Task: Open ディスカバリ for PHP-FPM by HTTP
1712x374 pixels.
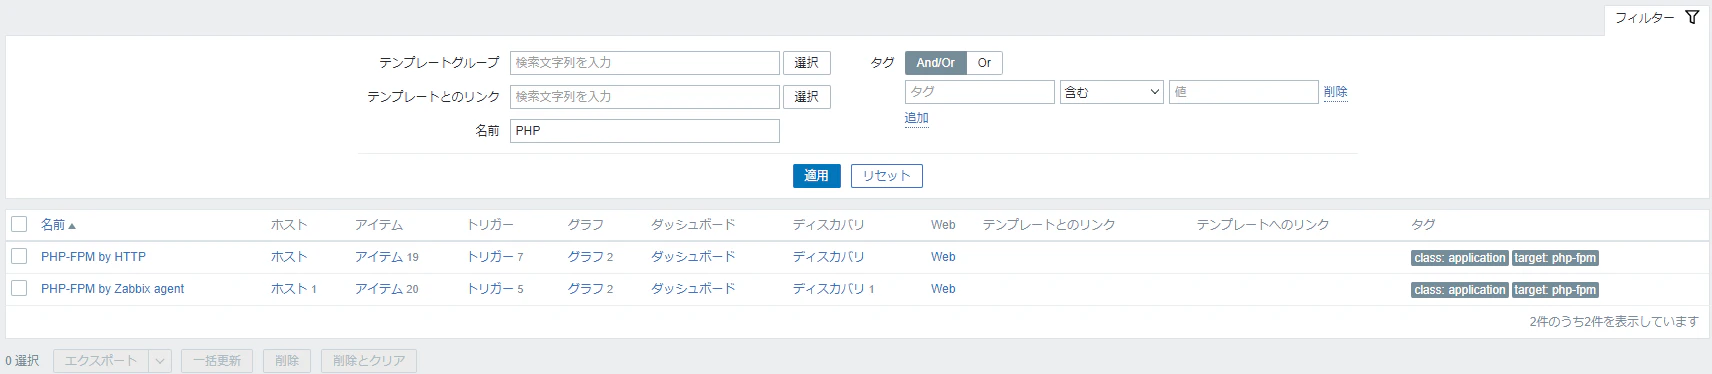Action: pos(828,257)
